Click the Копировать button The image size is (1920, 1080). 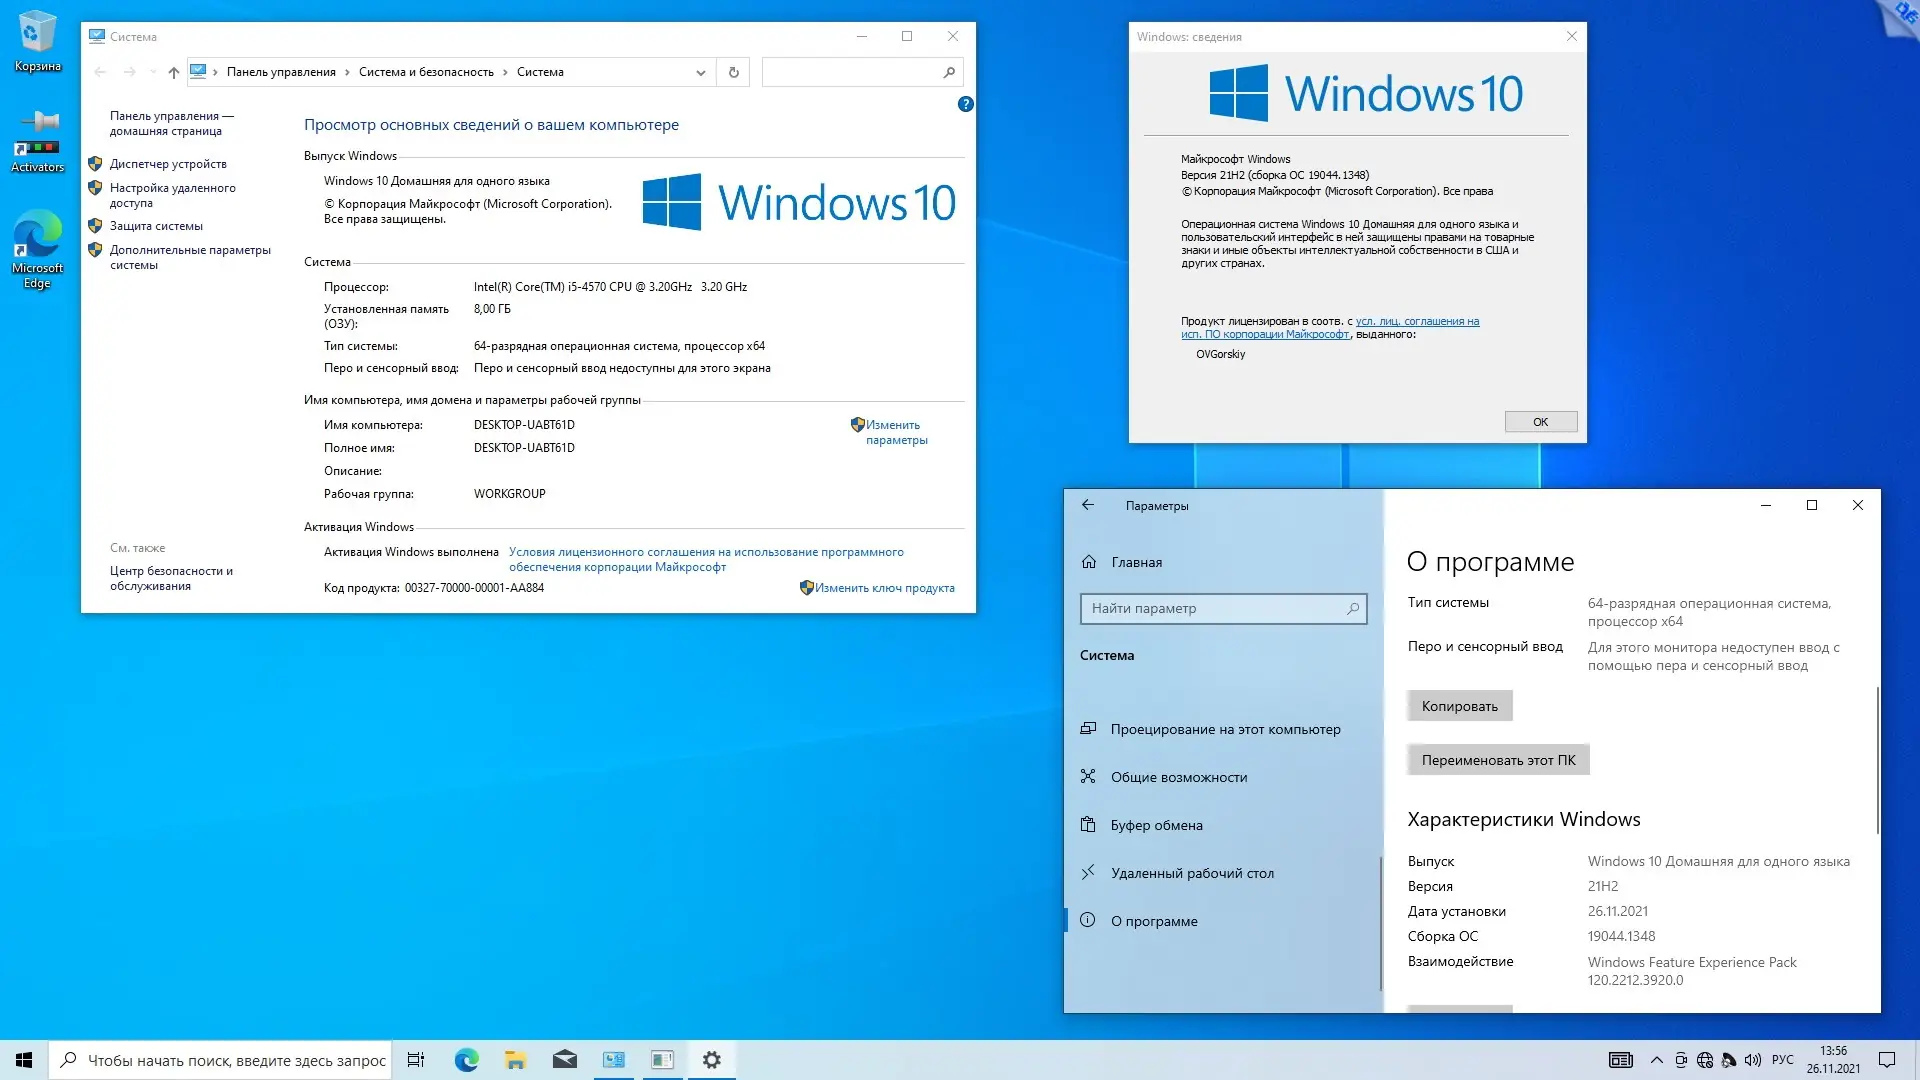(1459, 706)
